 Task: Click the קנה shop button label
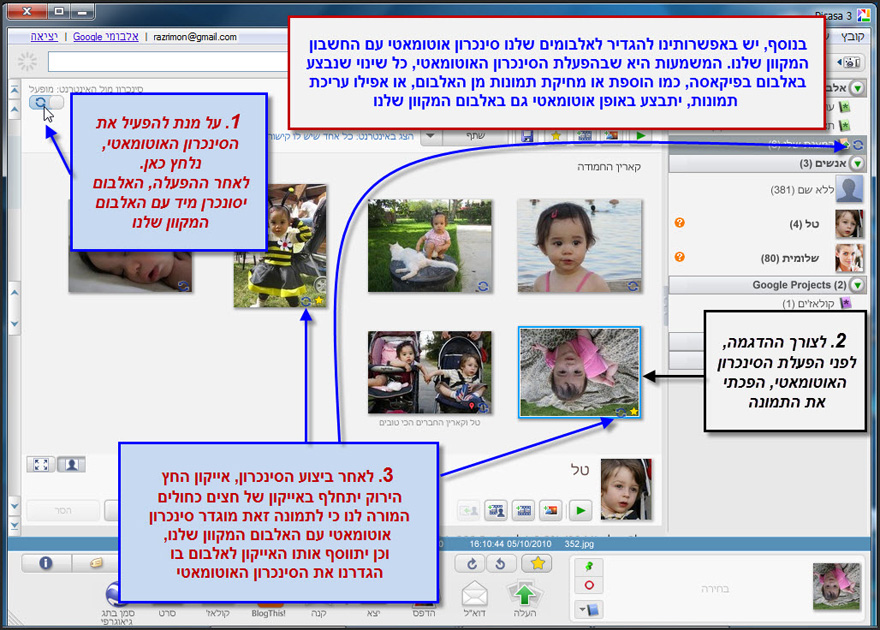(319, 614)
